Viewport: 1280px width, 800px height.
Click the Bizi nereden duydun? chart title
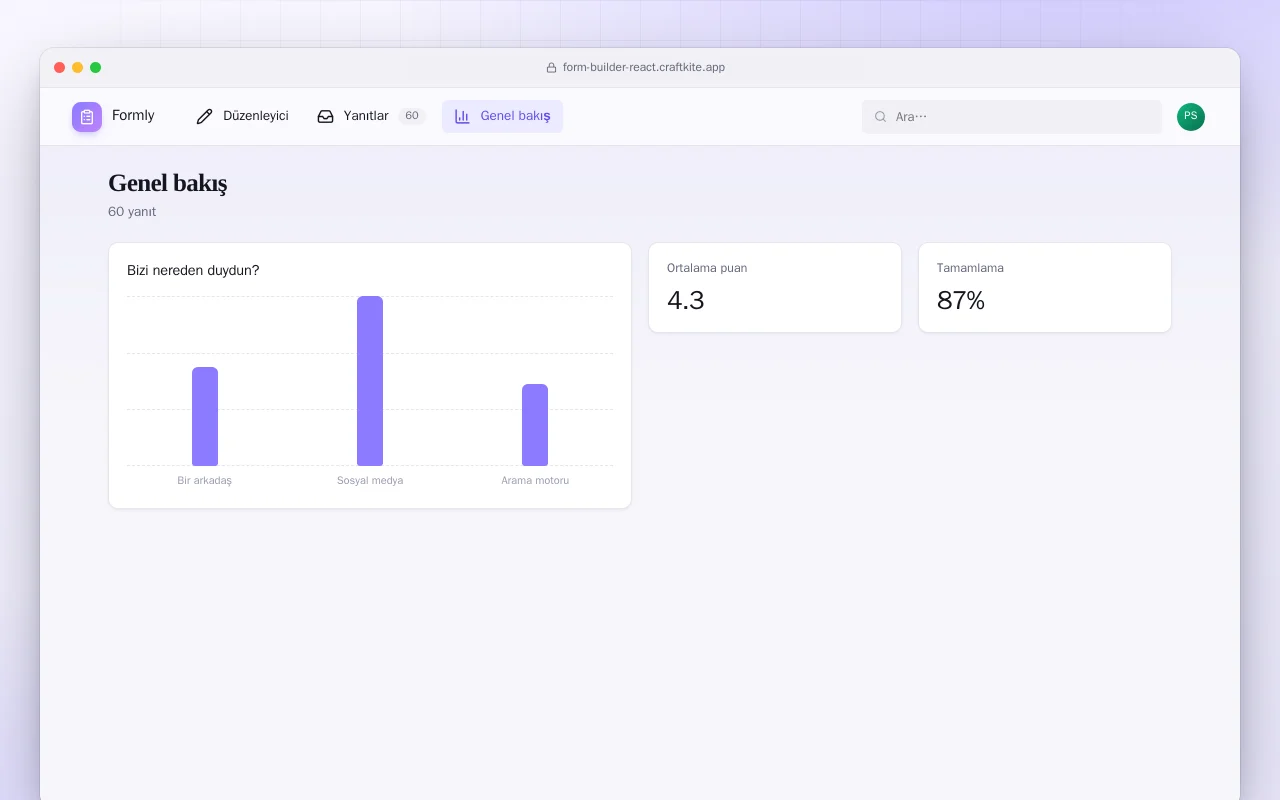point(193,270)
